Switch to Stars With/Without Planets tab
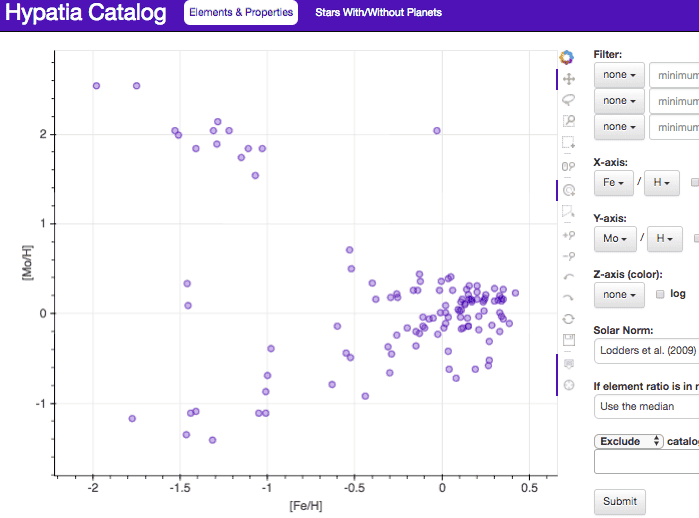The image size is (699, 518). pos(378,12)
